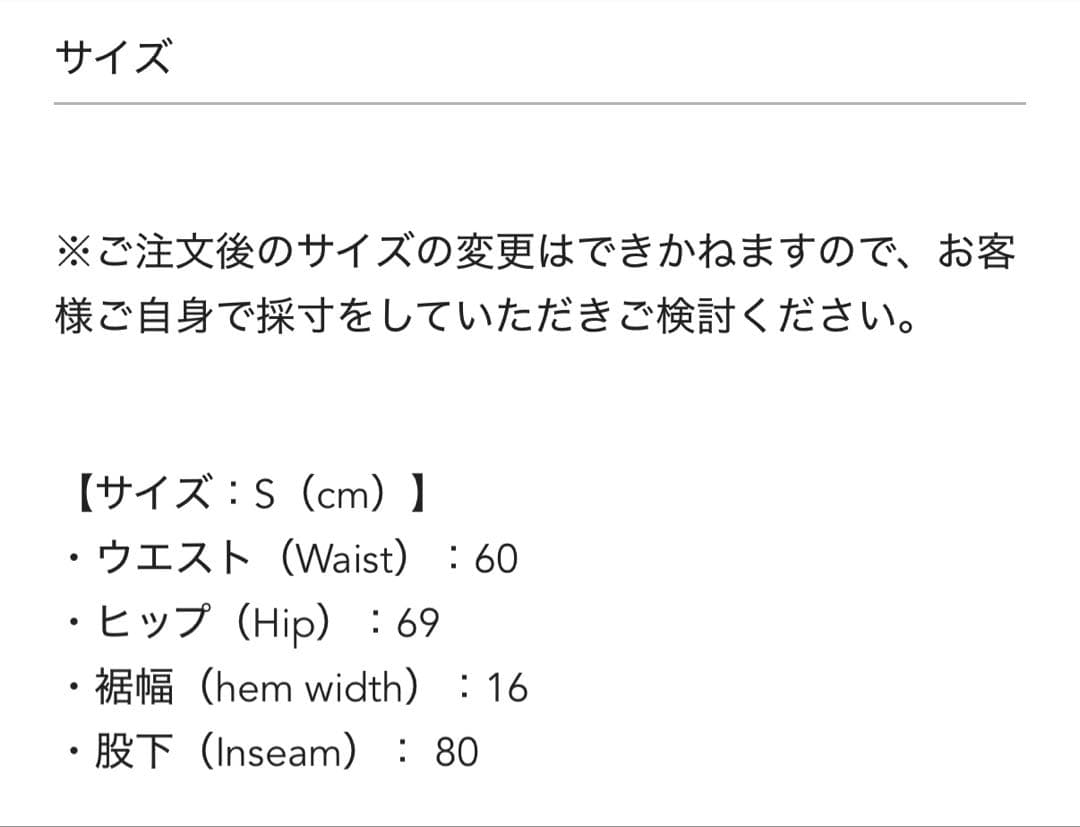Click the hem width English text
Viewport: 1080px width, 827px height.
pyautogui.click(x=309, y=688)
